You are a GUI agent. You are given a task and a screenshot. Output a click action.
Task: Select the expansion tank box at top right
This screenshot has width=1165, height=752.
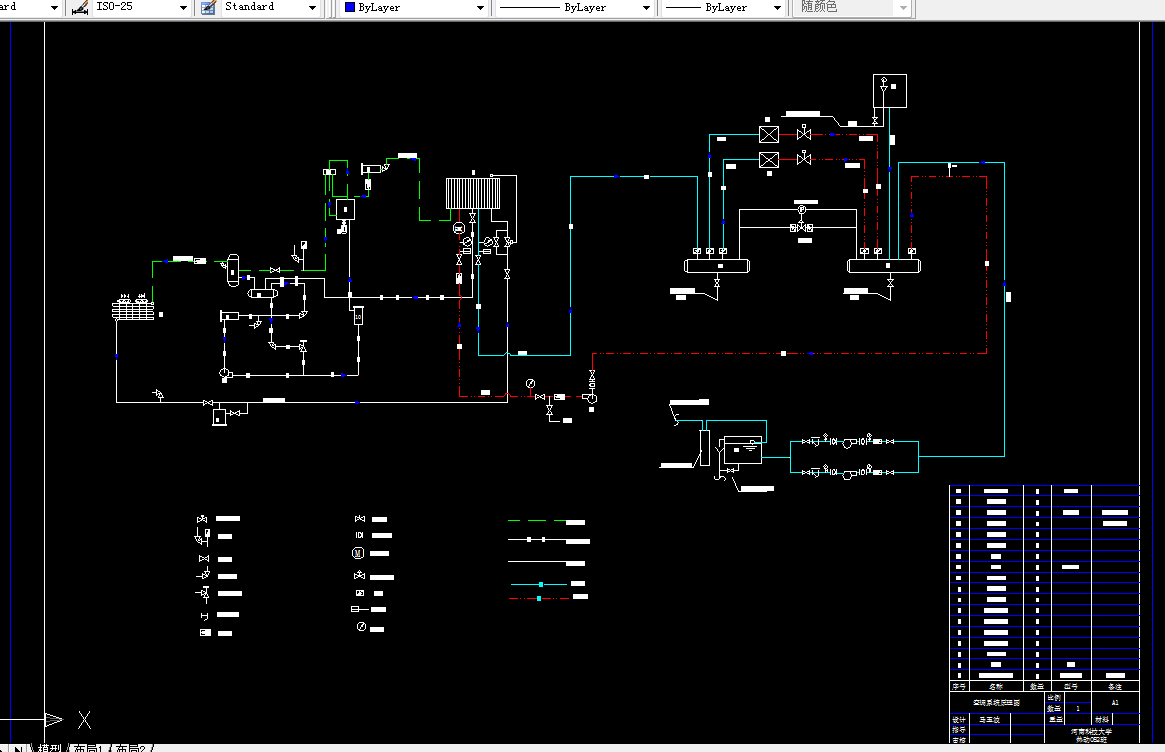(889, 91)
